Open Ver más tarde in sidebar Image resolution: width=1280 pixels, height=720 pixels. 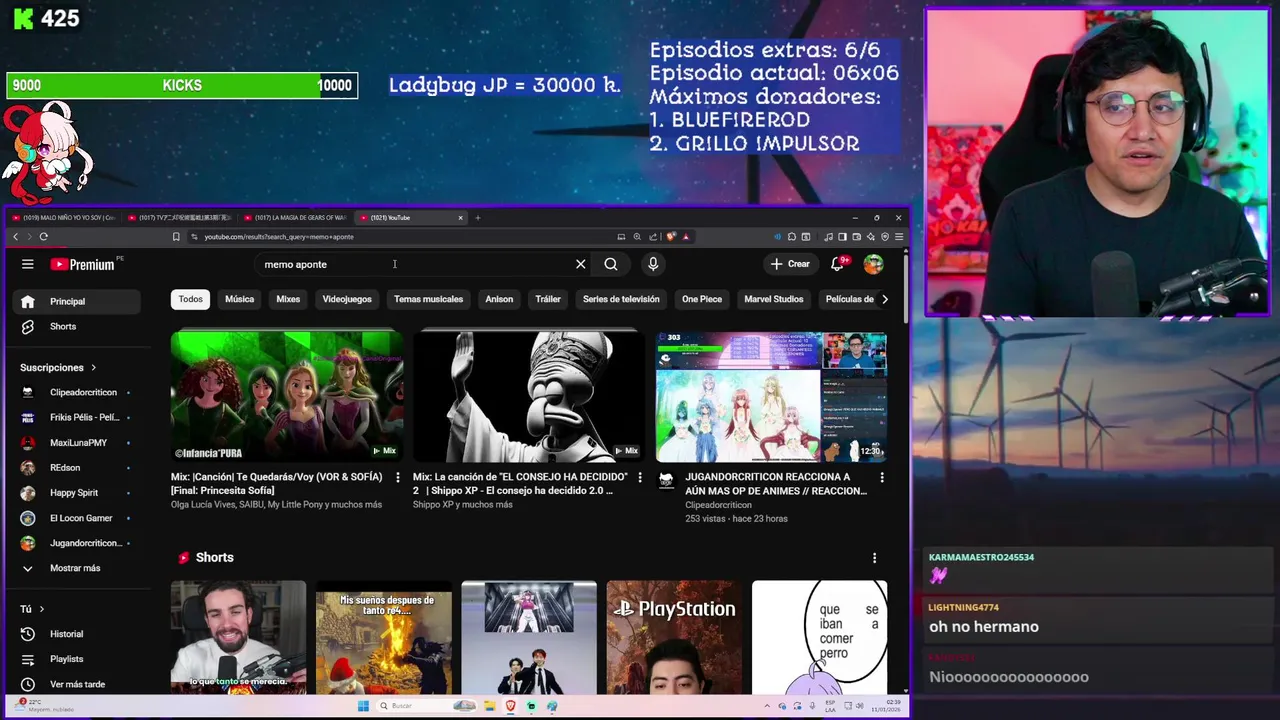[78, 684]
